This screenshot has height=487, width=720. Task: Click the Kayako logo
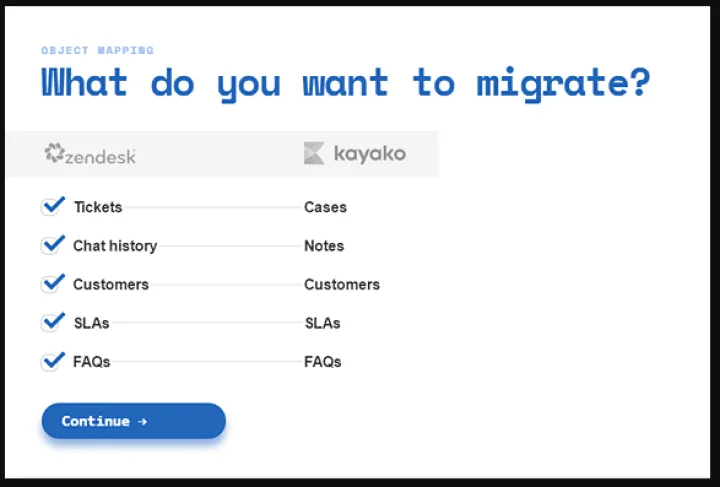(x=355, y=153)
